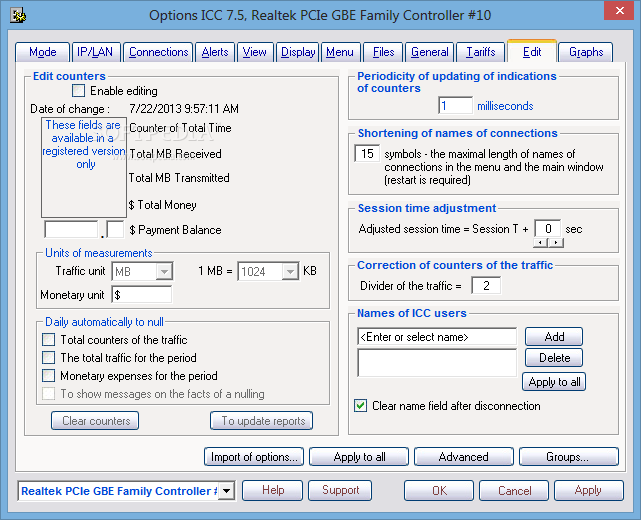
Task: Click the $ Total Money label
Action: [163, 205]
